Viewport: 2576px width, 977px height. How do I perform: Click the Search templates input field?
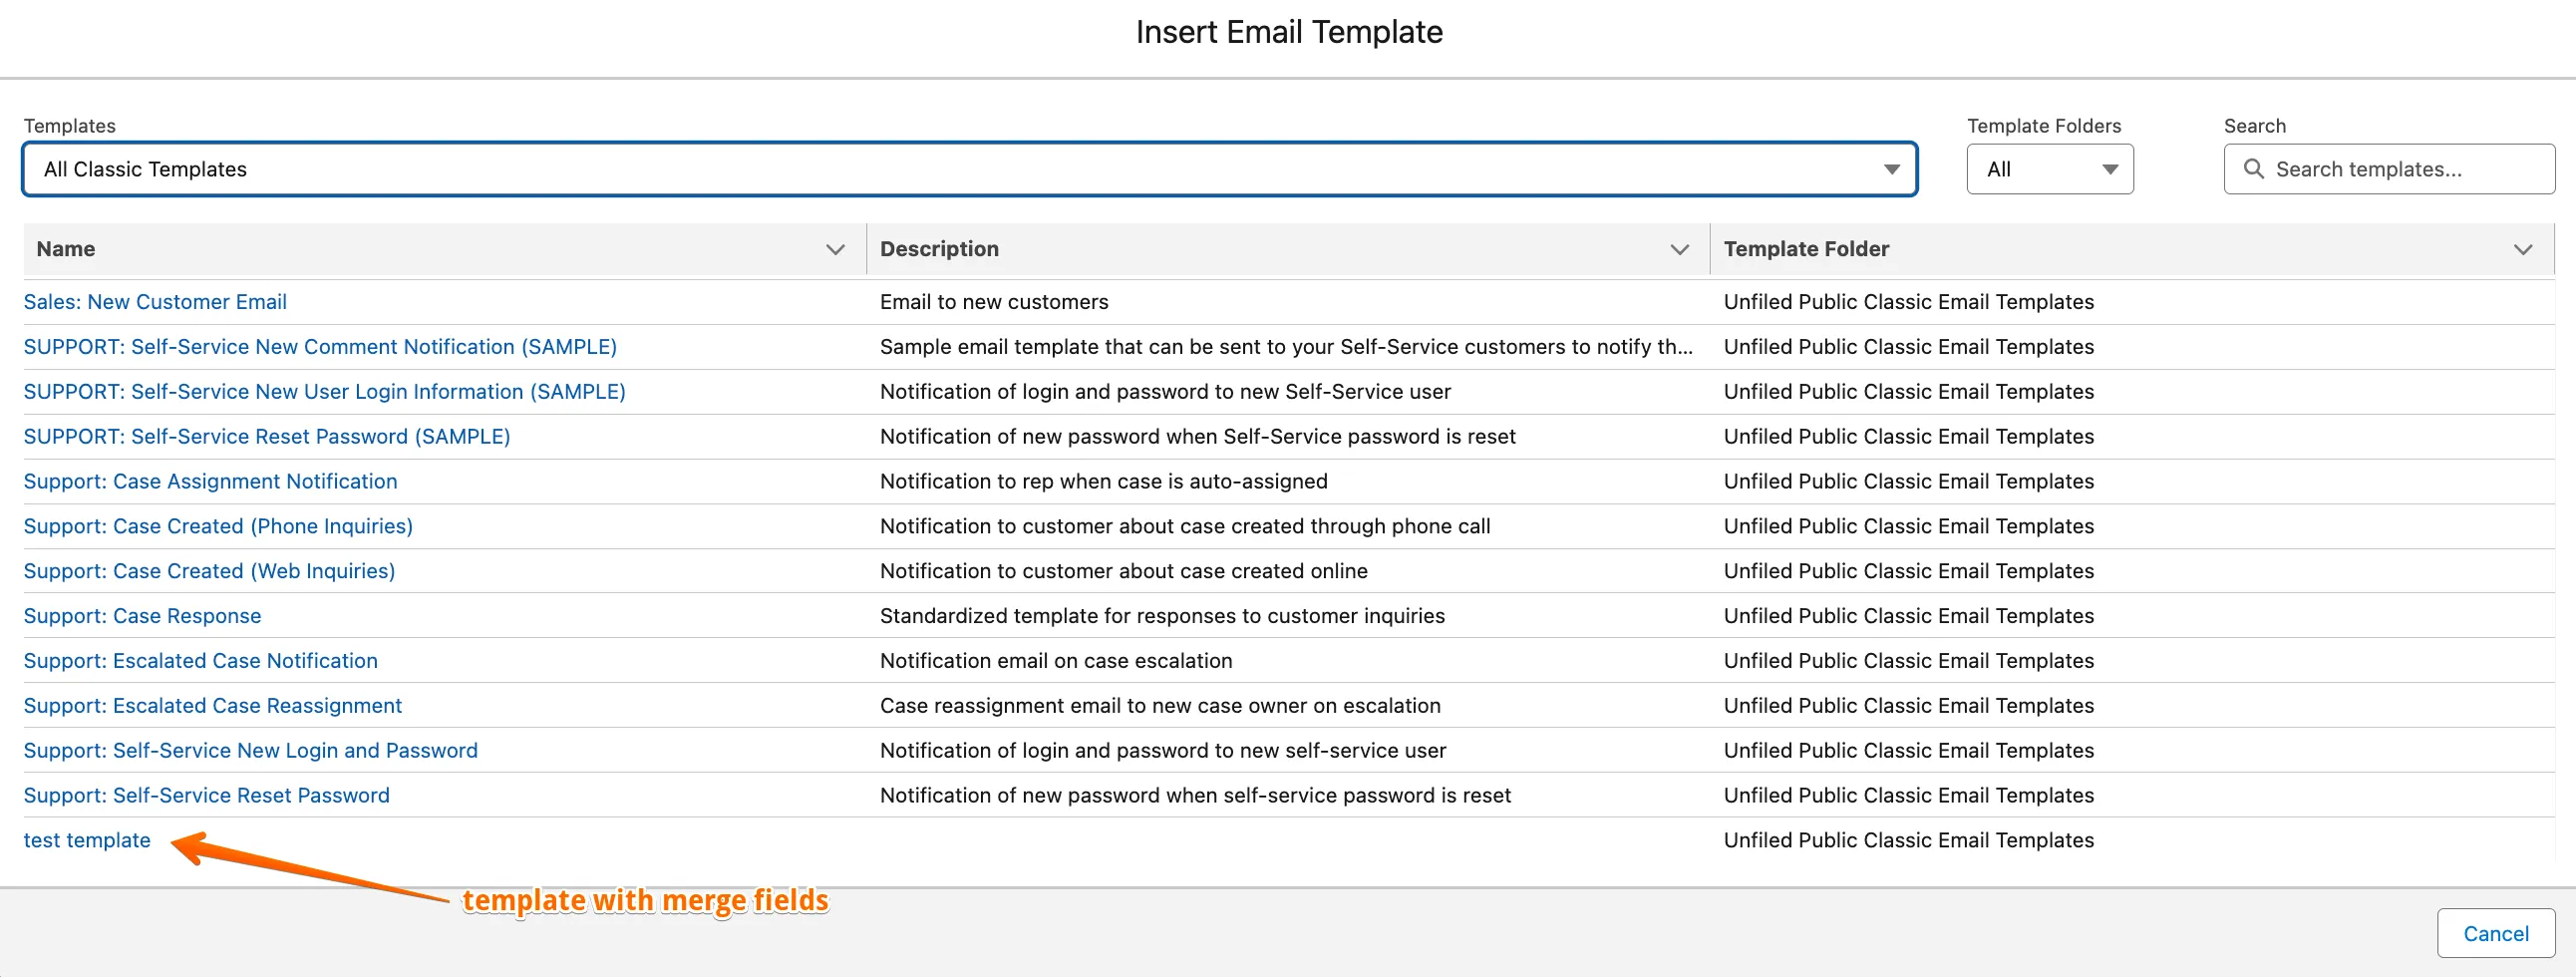[2400, 169]
